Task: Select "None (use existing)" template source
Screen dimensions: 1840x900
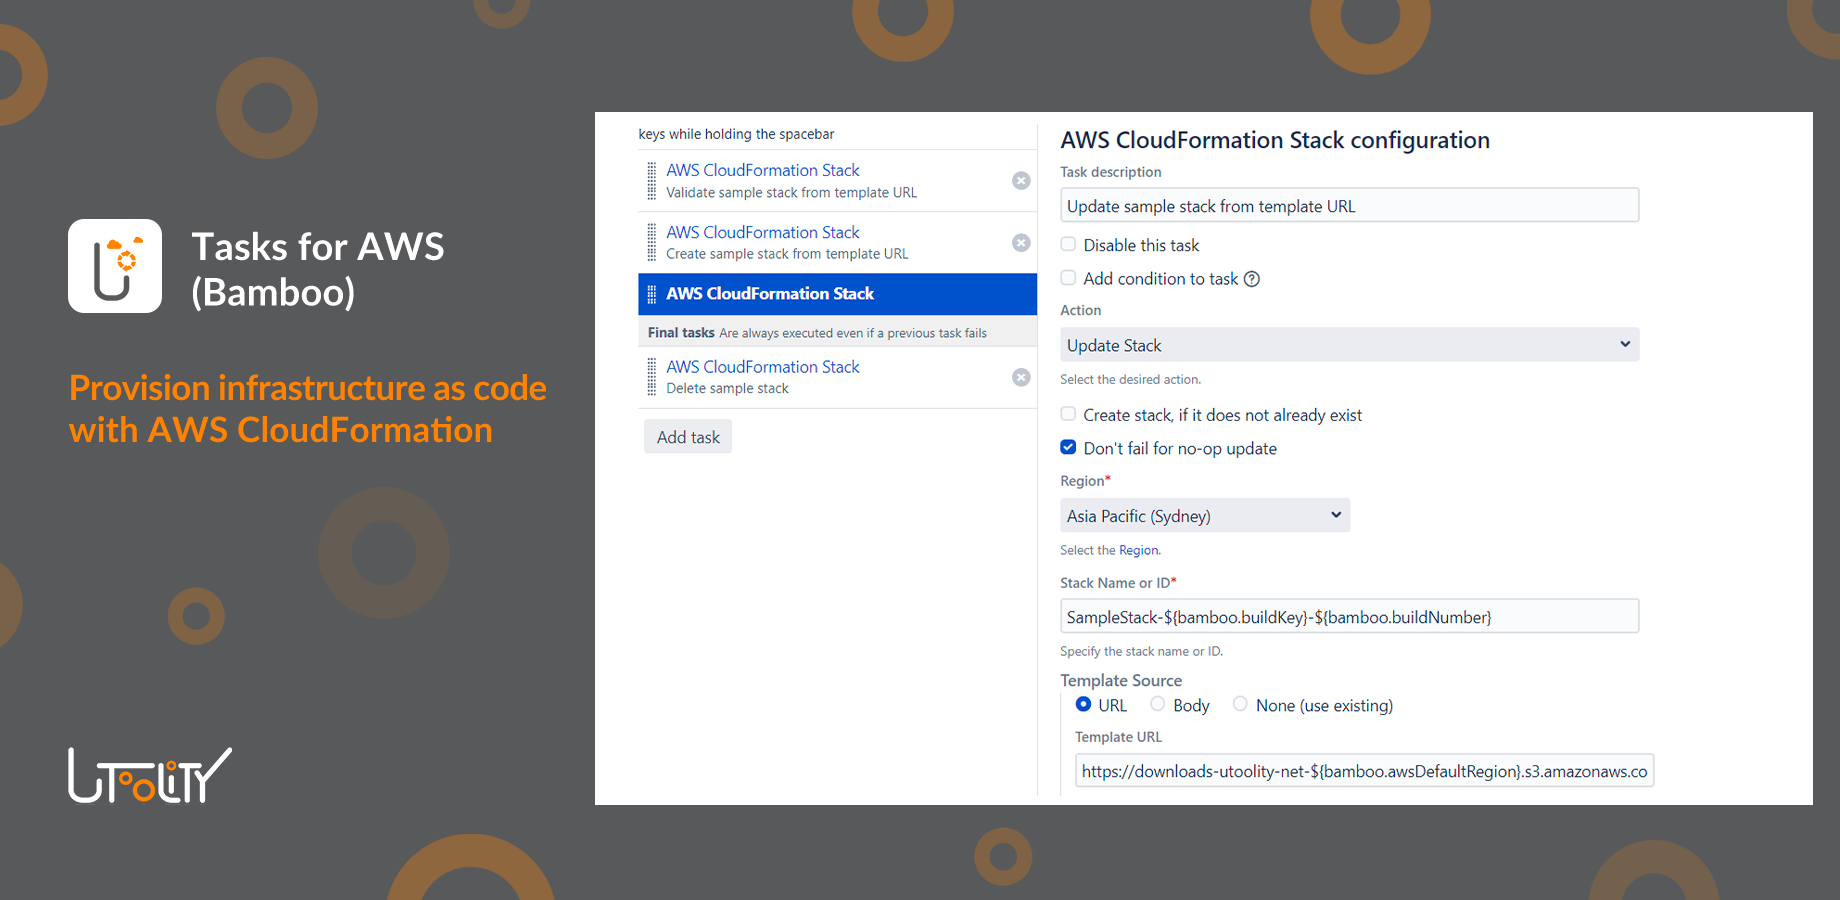Action: point(1240,704)
